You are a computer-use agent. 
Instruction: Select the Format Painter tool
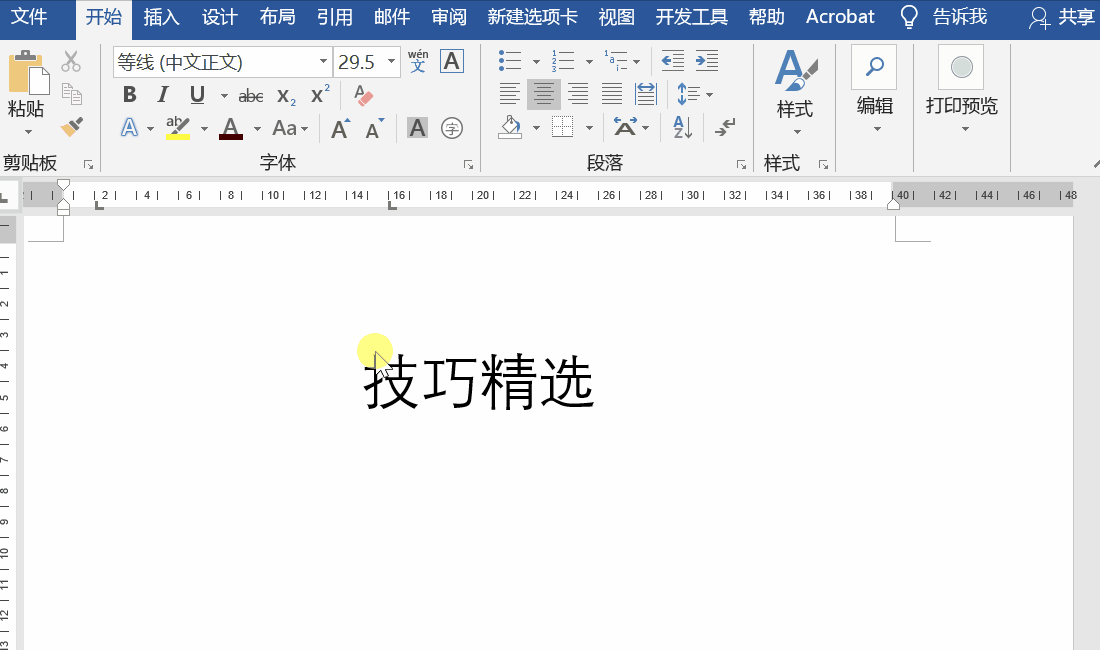tap(70, 126)
